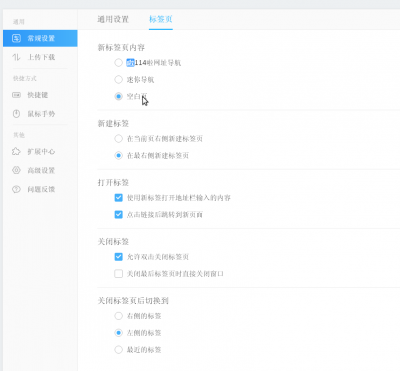The image size is (400, 371).
Task: Uncheck 使用新标签打开地址栏输入的内容
Action: point(118,198)
